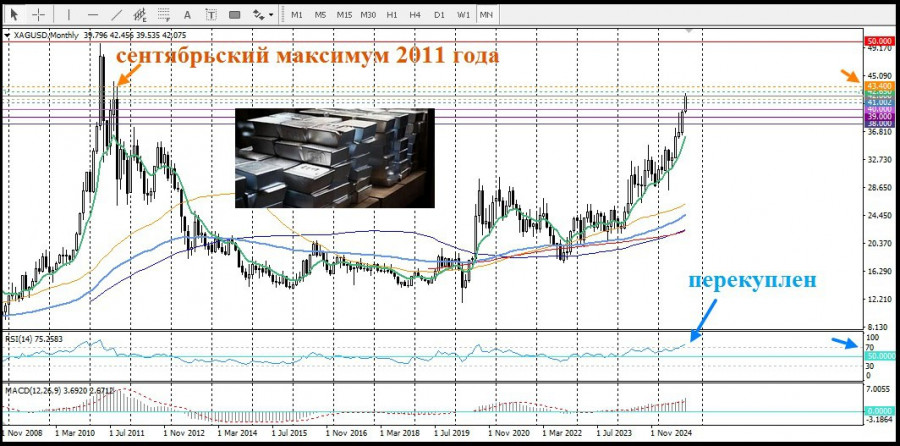
Task: Click the equidistant channel tool
Action: 139,14
